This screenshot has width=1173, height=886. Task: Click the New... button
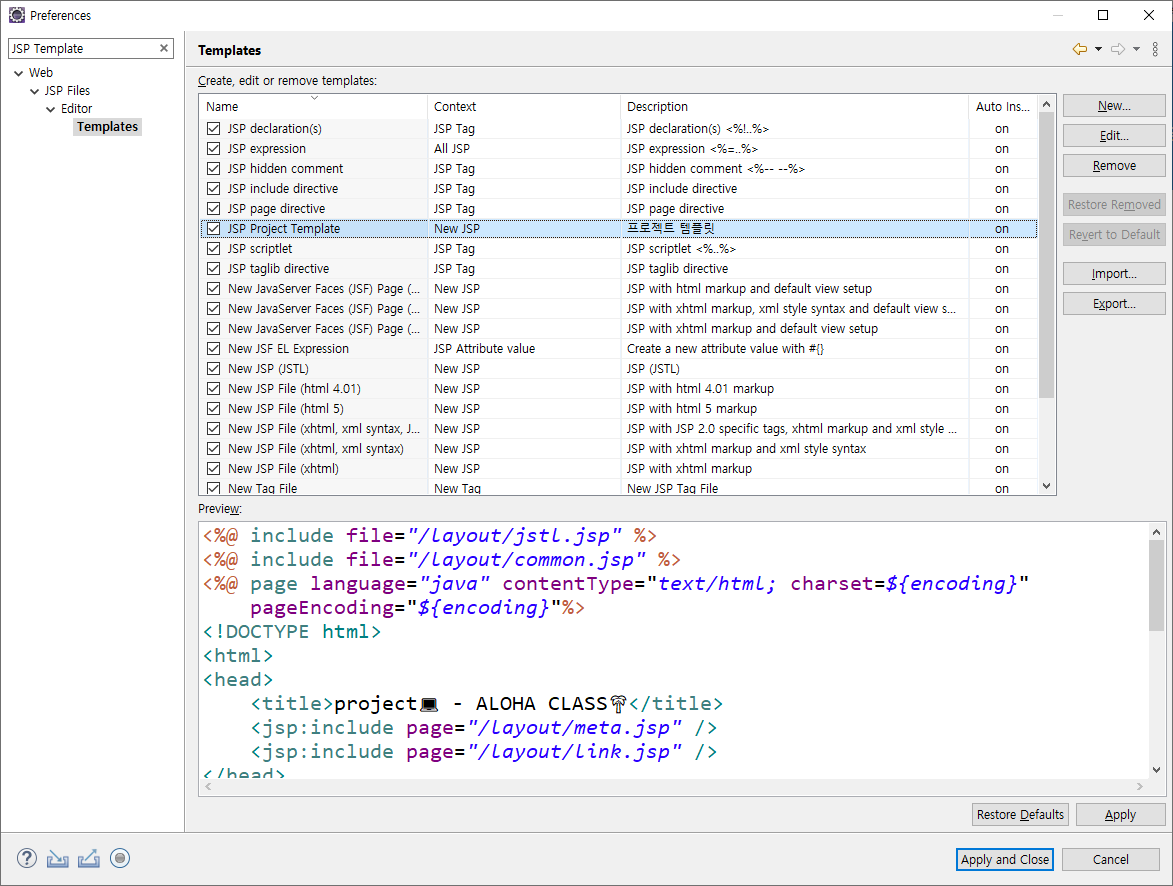(x=1114, y=106)
